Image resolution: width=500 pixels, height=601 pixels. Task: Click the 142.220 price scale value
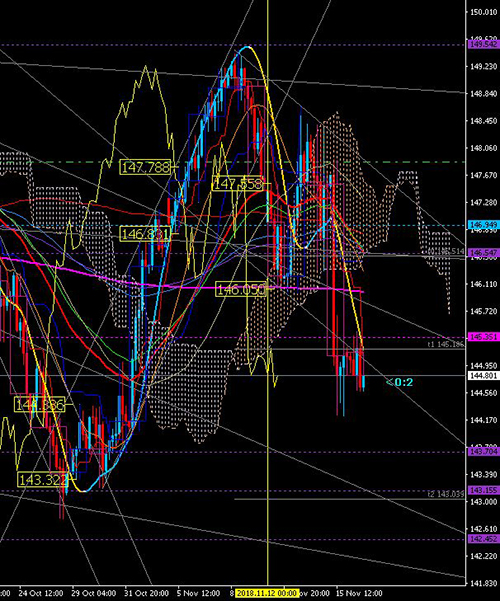484,556
